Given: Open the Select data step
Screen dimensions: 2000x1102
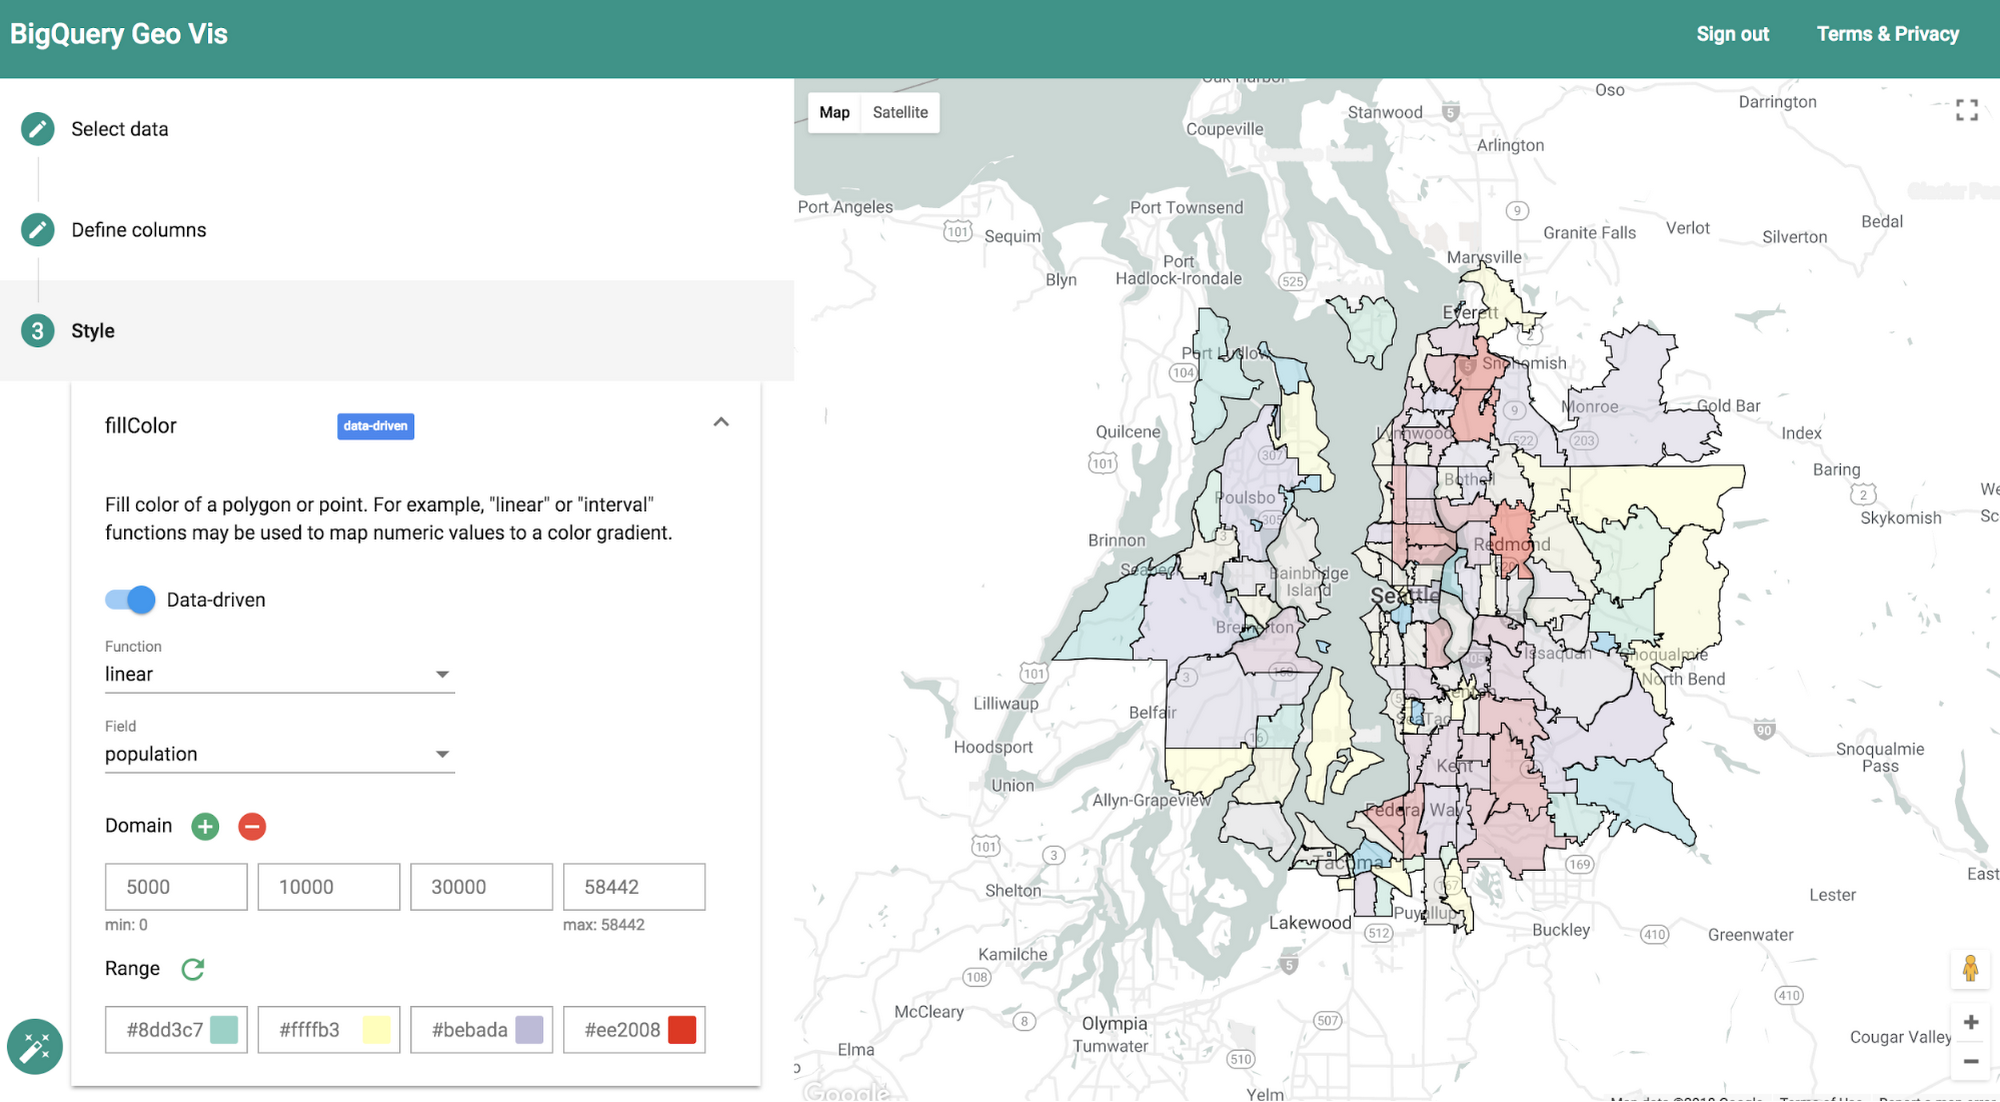Looking at the screenshot, I should [x=120, y=129].
